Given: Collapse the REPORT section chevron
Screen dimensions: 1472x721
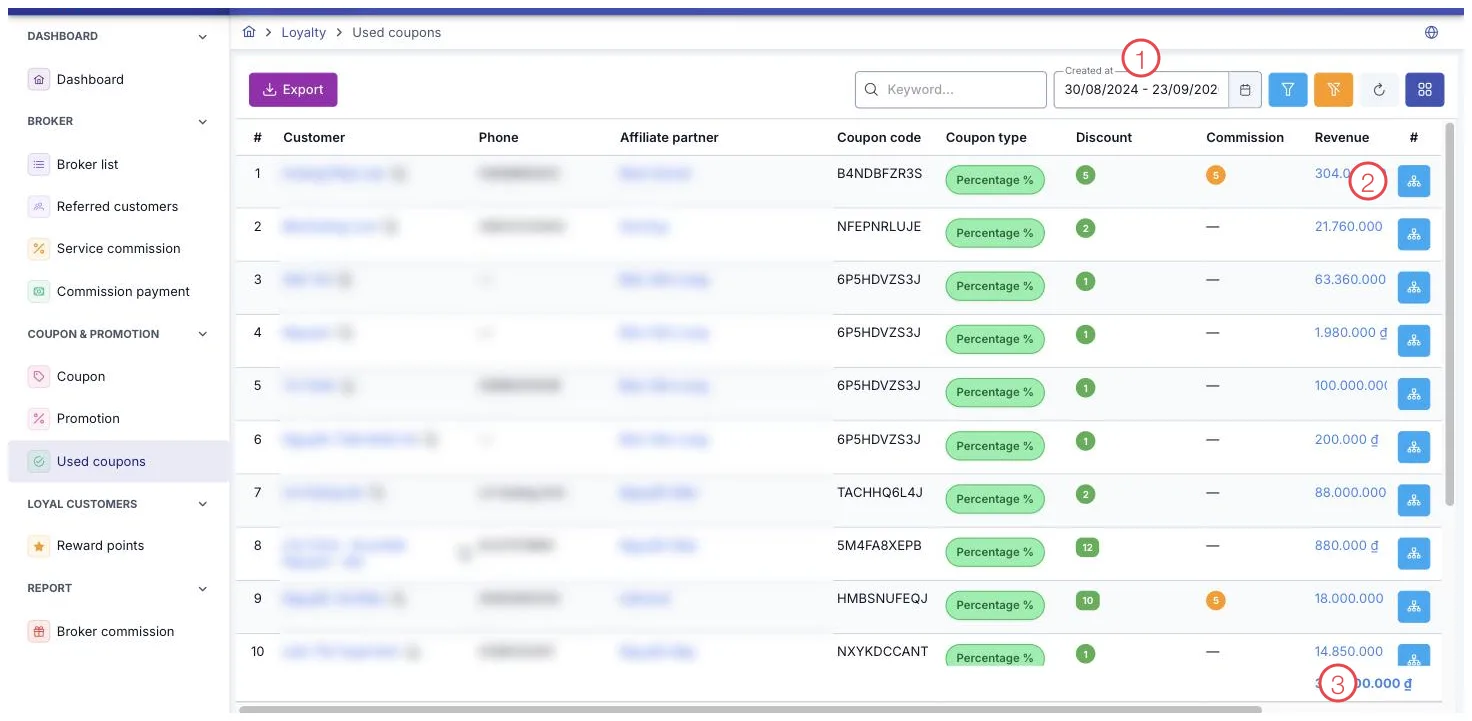Looking at the screenshot, I should 203,589.
